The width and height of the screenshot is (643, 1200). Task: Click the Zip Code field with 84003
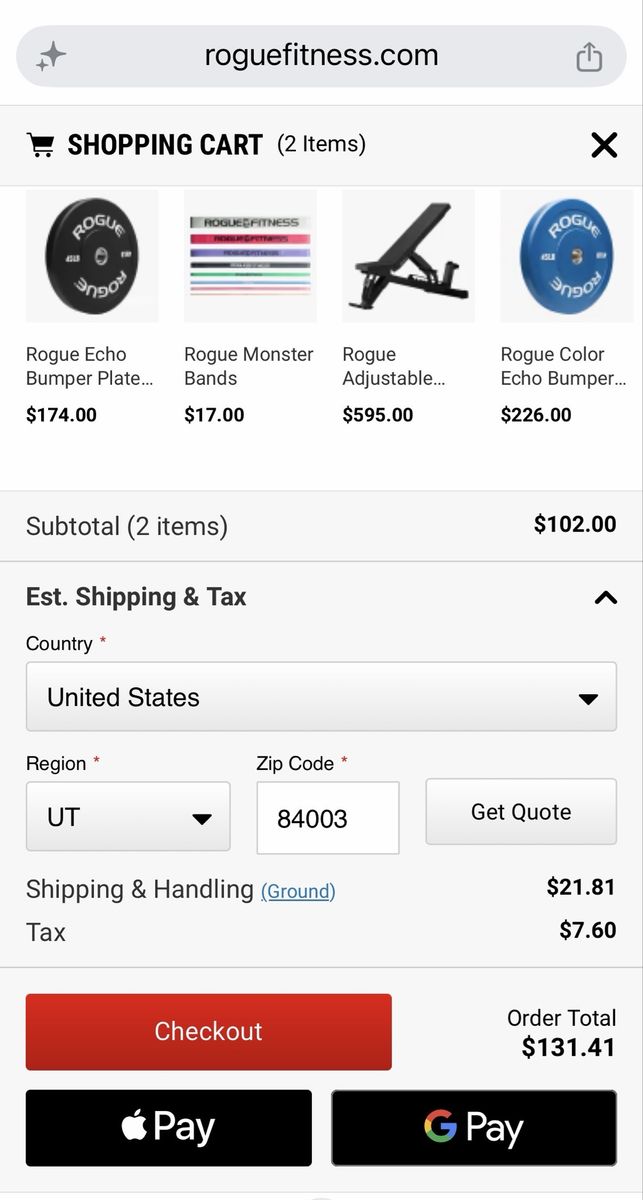coord(328,818)
